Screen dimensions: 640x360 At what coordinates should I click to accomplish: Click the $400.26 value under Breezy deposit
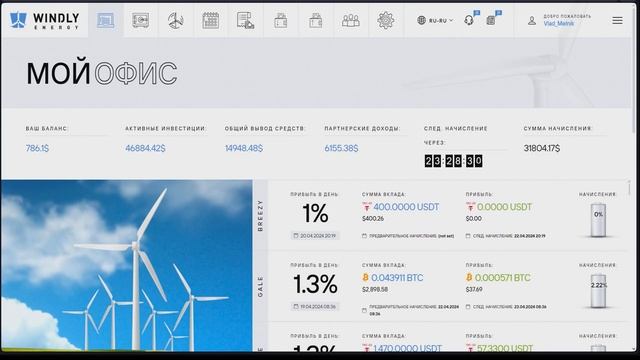point(373,219)
